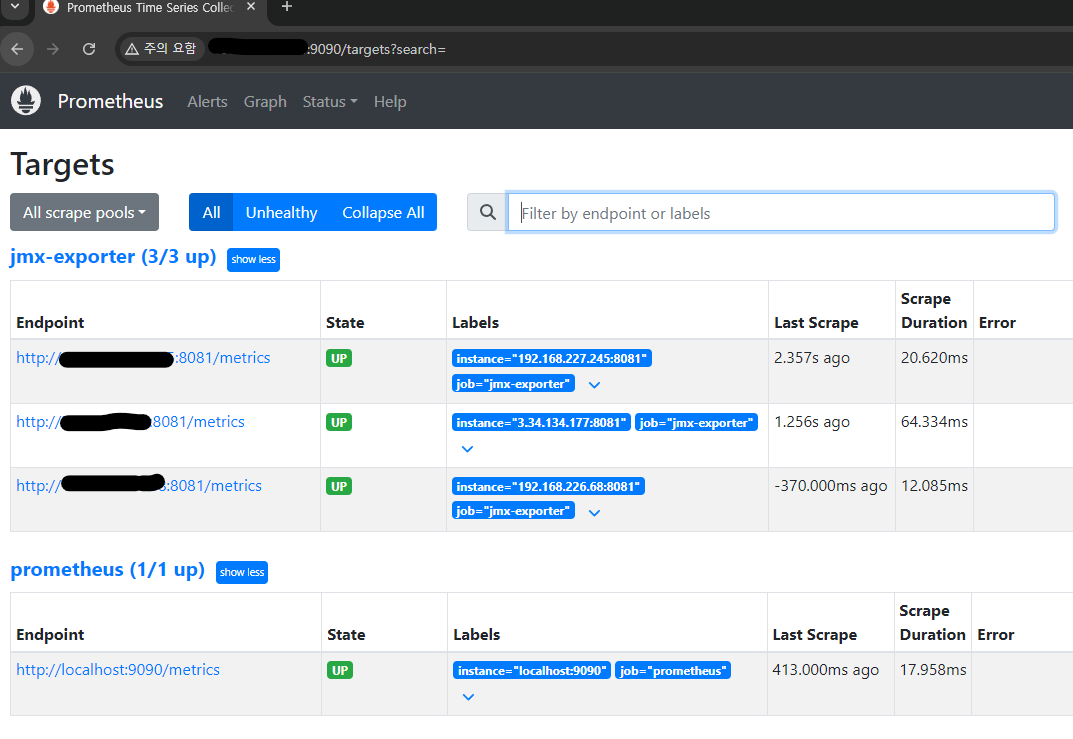Click the Targets page heading
Viewport: 1073px width, 739px height.
point(62,165)
